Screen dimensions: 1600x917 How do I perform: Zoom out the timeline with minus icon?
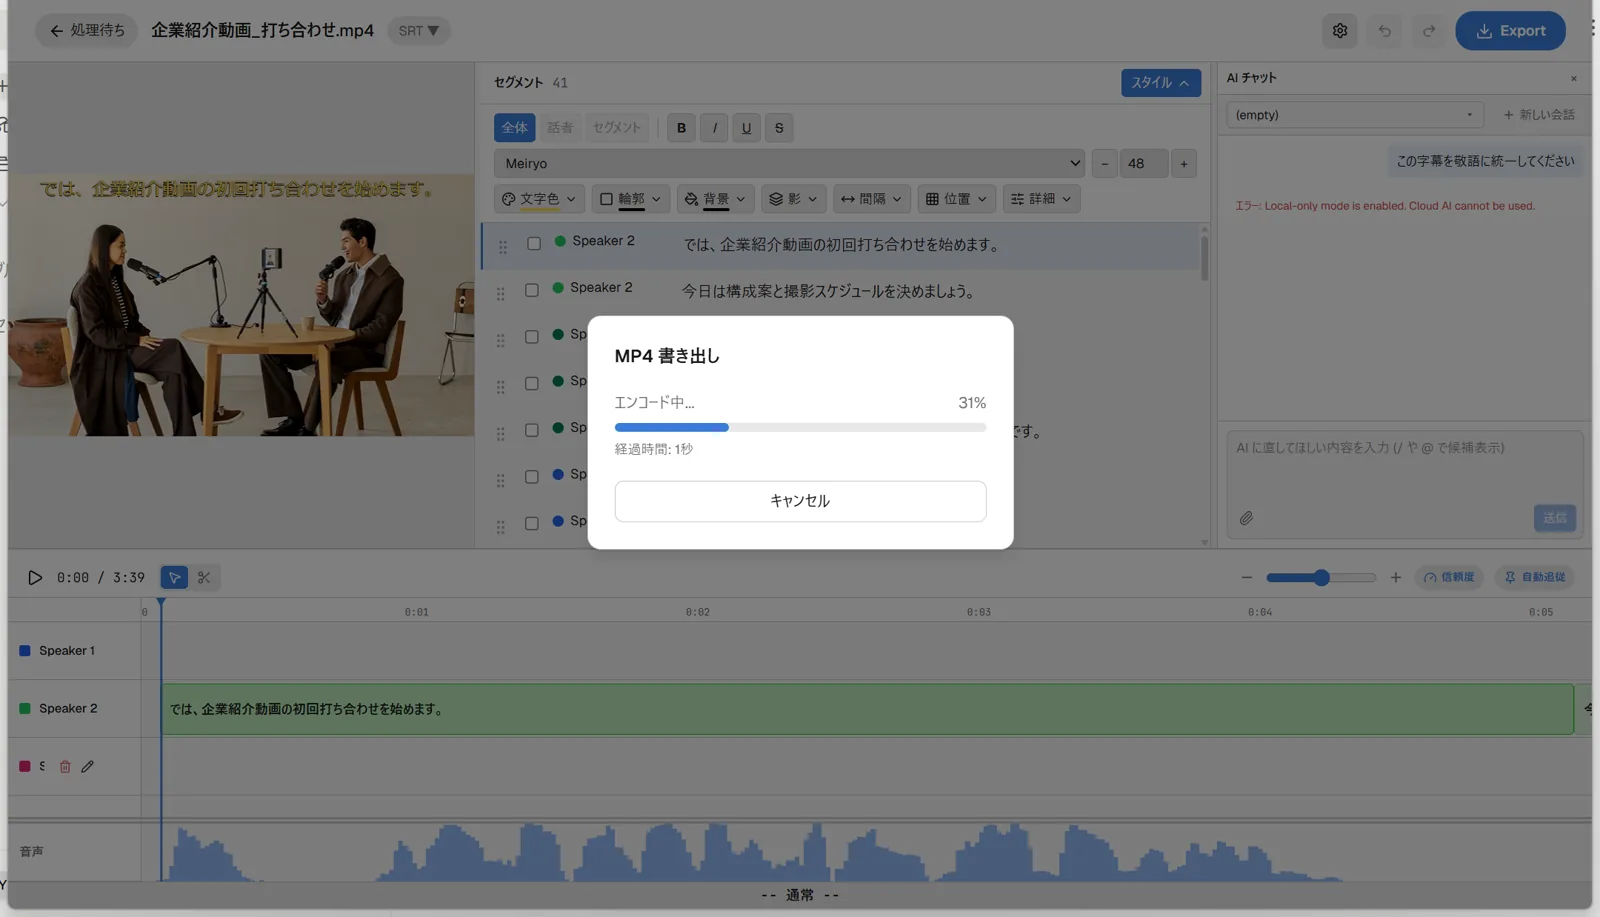tap(1246, 577)
